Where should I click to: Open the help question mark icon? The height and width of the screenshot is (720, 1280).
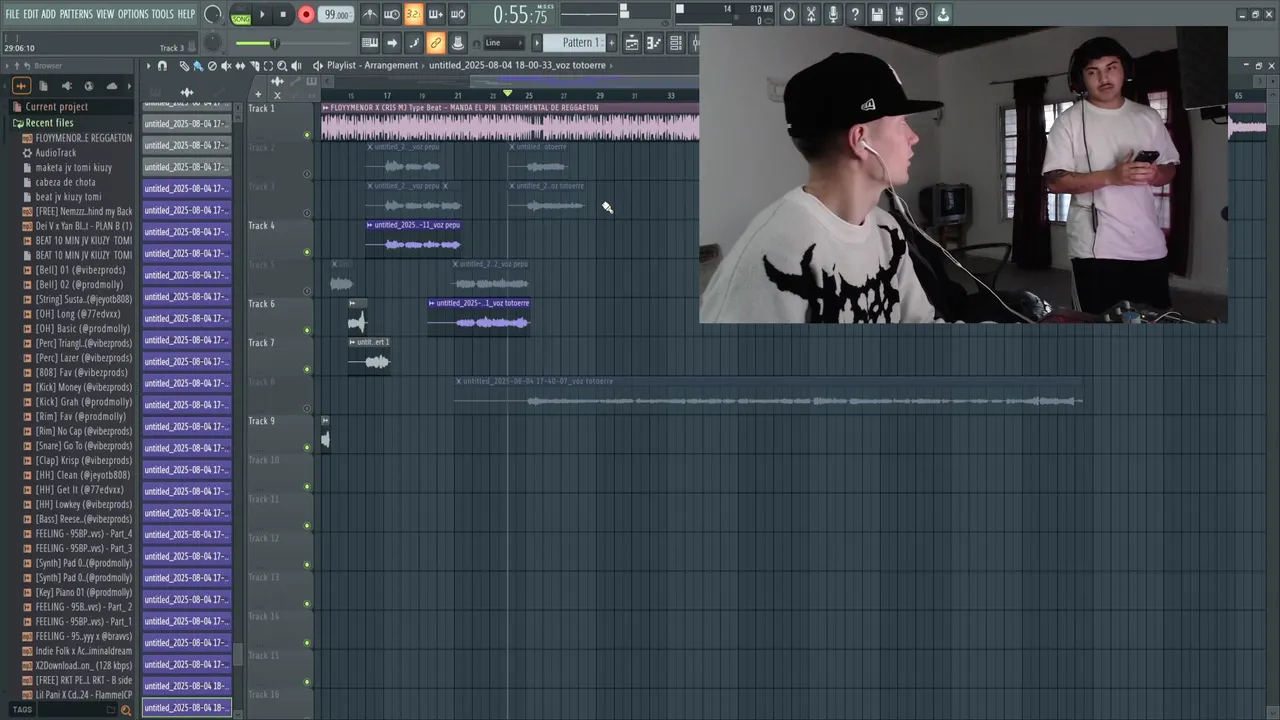click(x=855, y=14)
